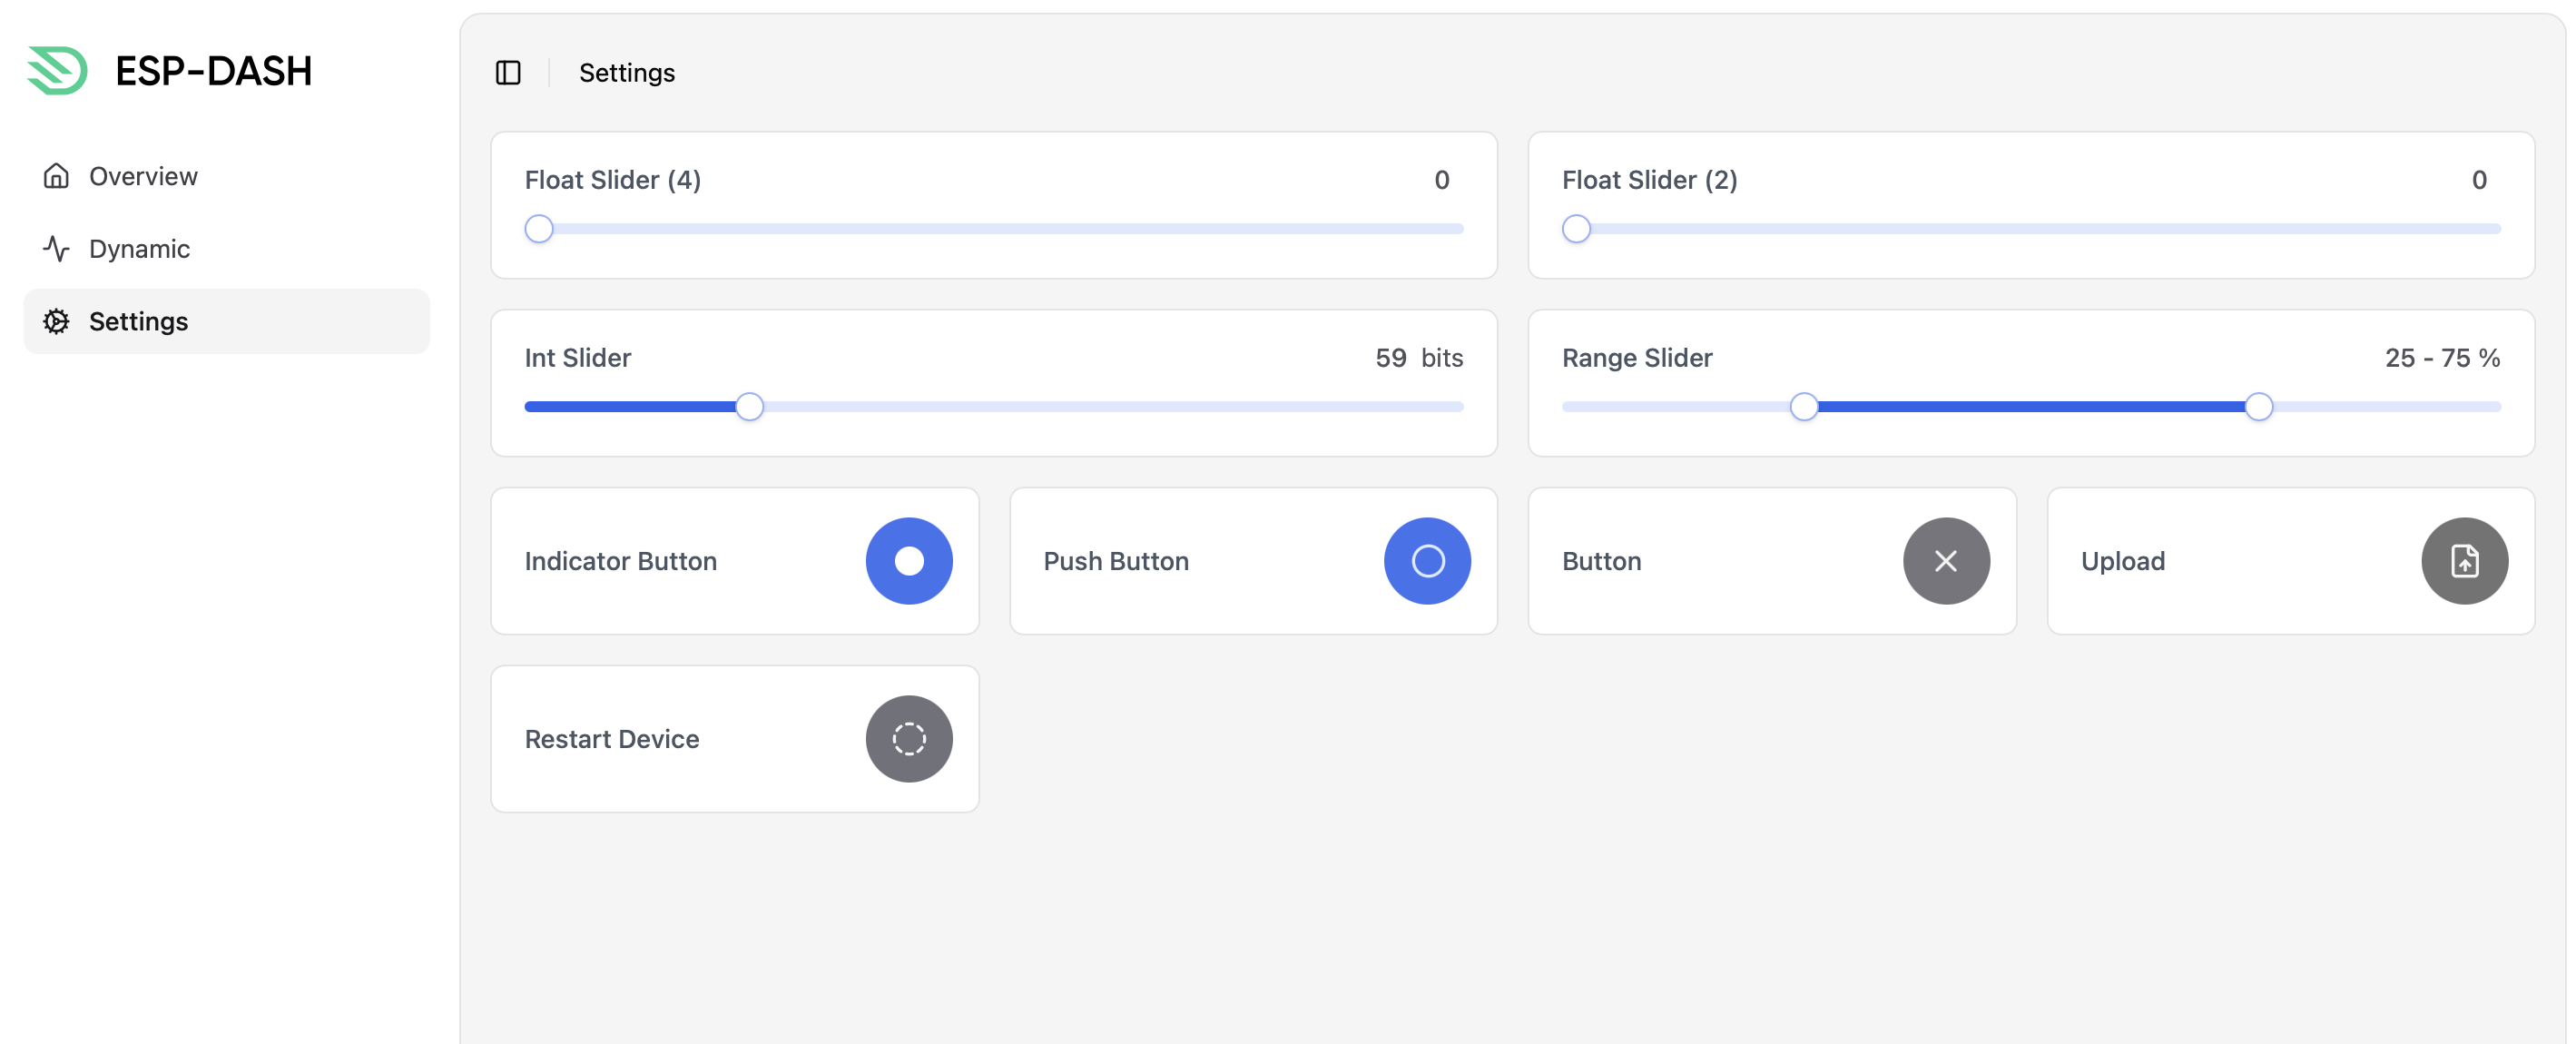Toggle the Indicator Button blue circle

coord(909,561)
